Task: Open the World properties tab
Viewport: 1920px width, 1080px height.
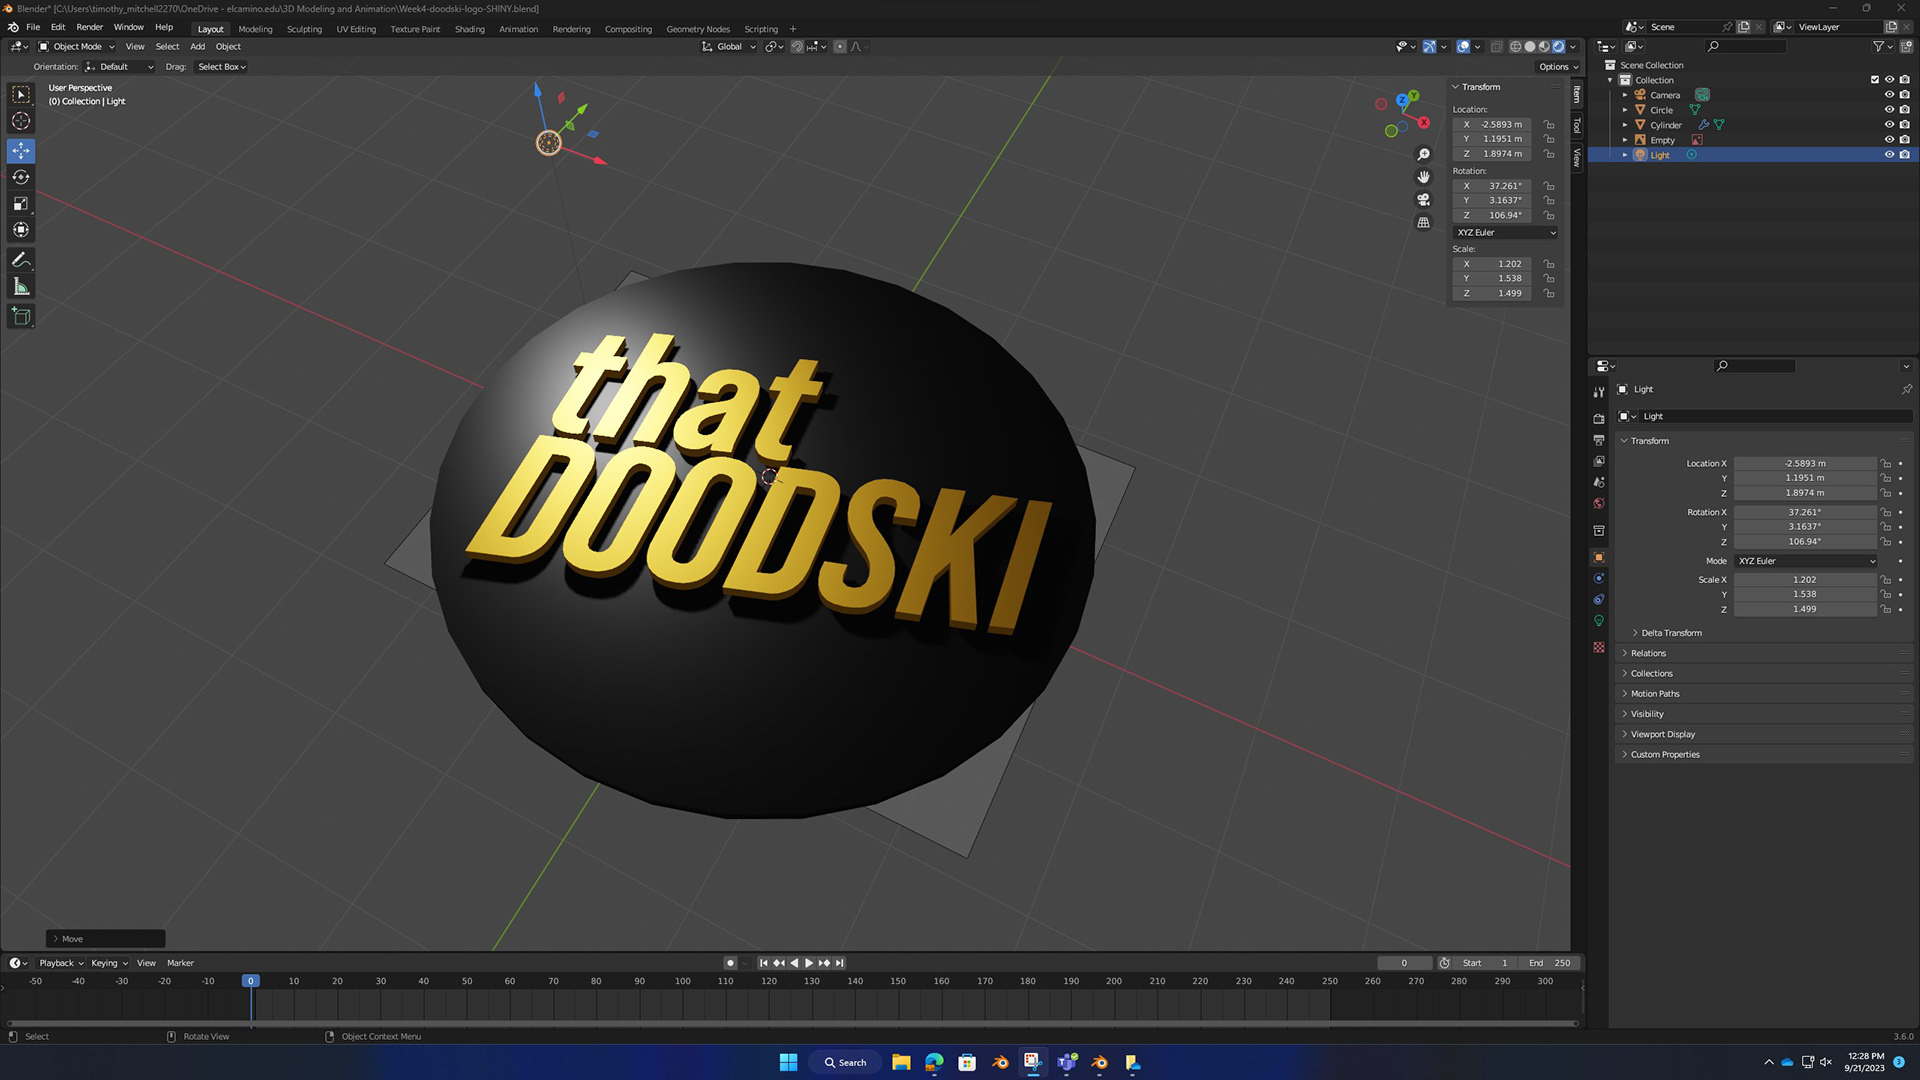Action: click(x=1599, y=504)
